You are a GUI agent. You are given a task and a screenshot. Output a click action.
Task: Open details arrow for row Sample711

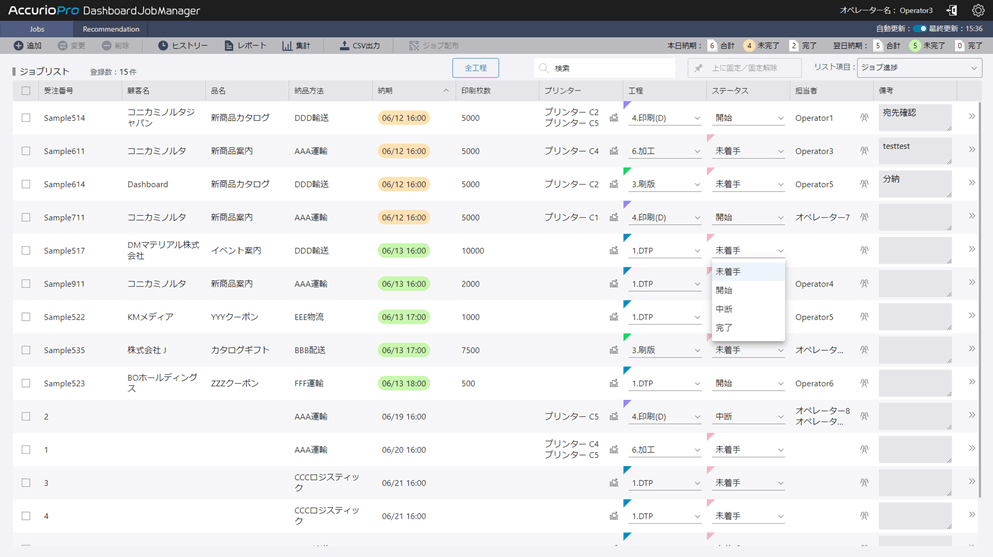tap(971, 216)
